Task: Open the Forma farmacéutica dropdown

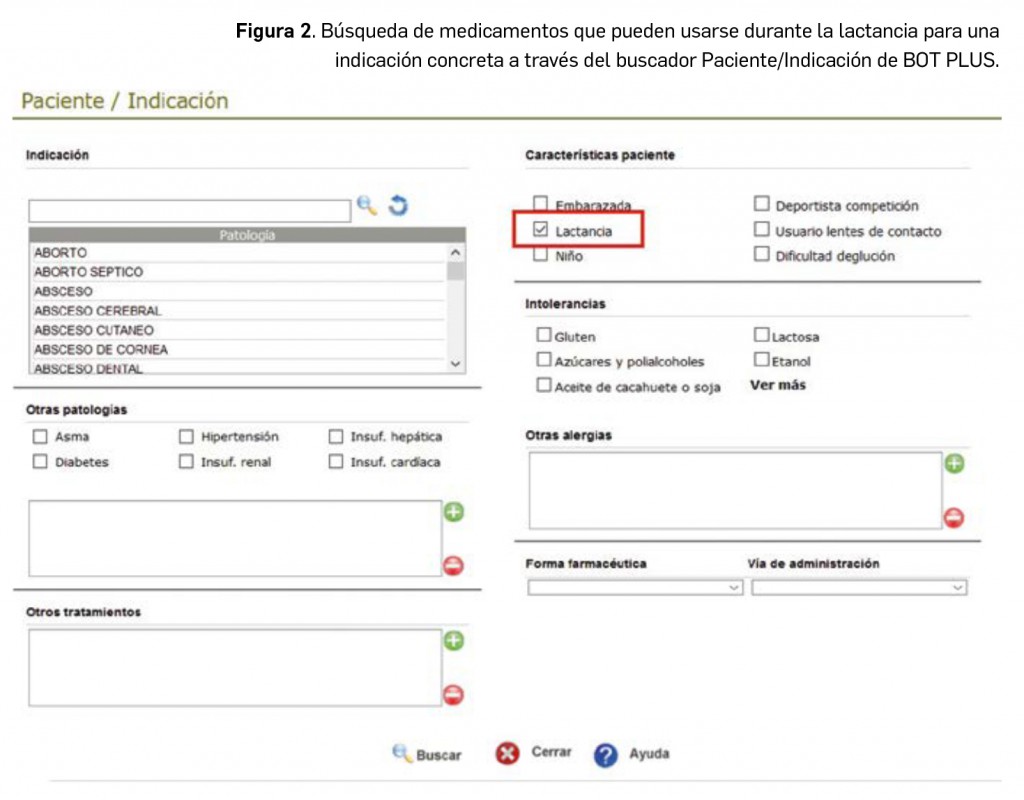Action: pos(634,588)
